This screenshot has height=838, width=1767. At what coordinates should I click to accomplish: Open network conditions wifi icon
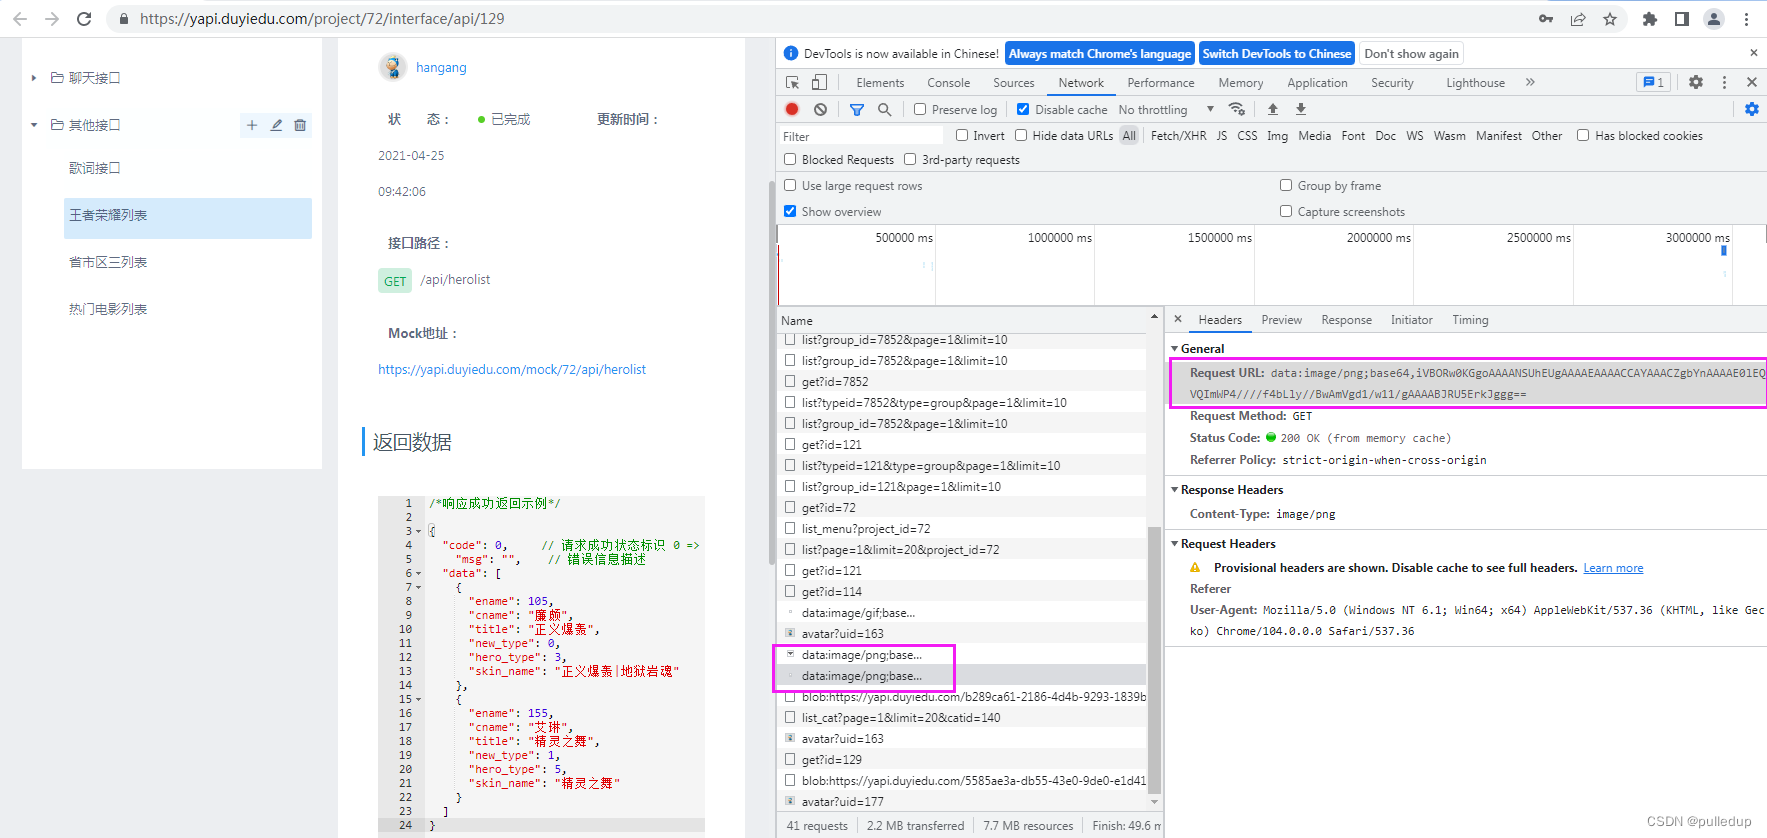pyautogui.click(x=1237, y=109)
